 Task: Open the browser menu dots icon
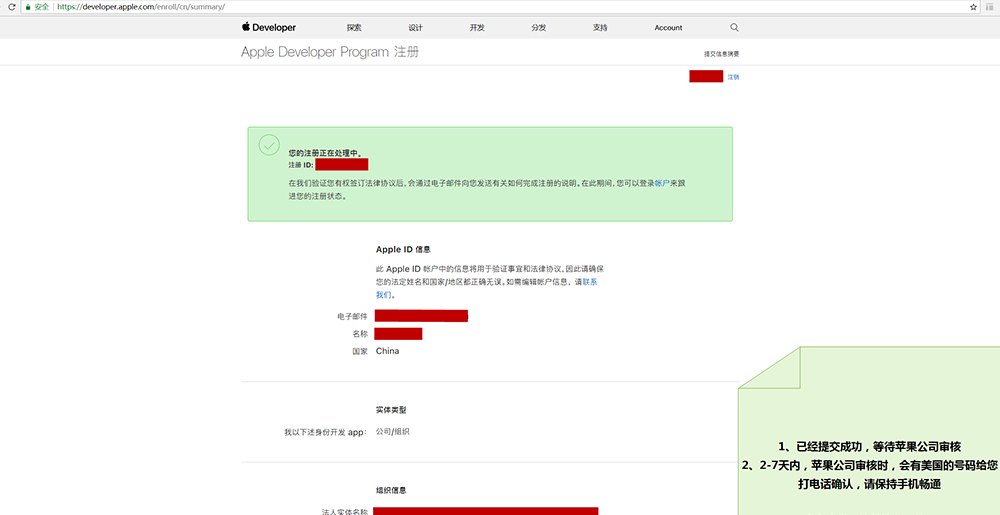click(991, 6)
